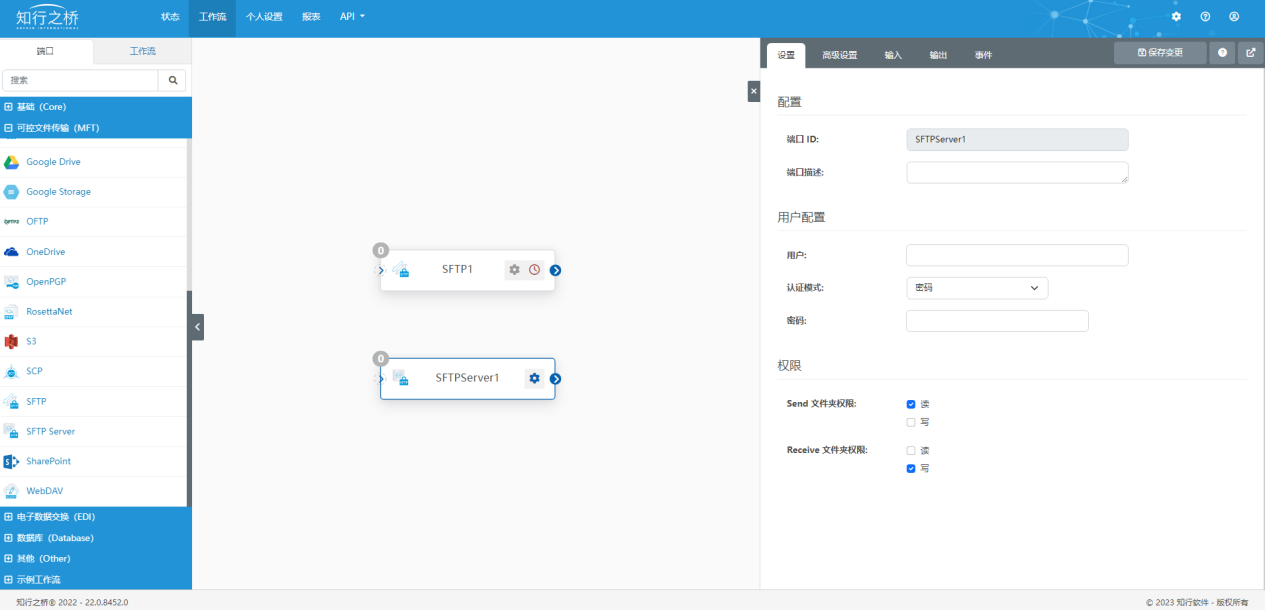Image resolution: width=1265 pixels, height=610 pixels.
Task: Switch to 事件 tab
Action: [x=983, y=55]
